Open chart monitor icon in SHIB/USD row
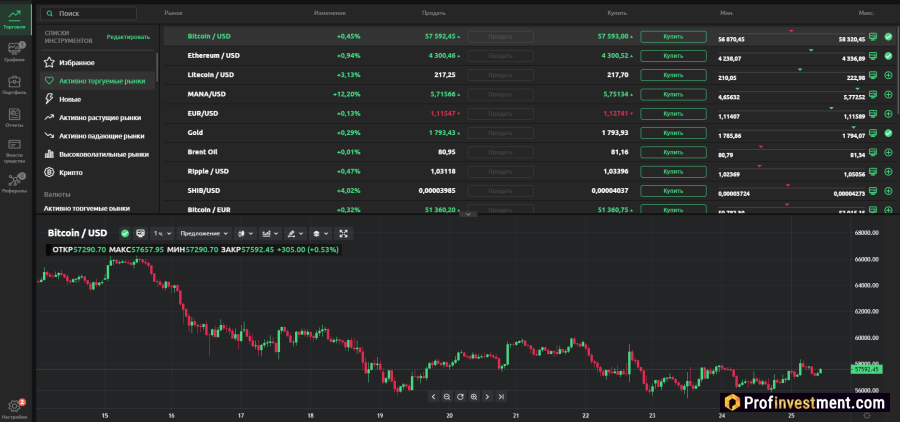This screenshot has height=422, width=900. point(874,191)
